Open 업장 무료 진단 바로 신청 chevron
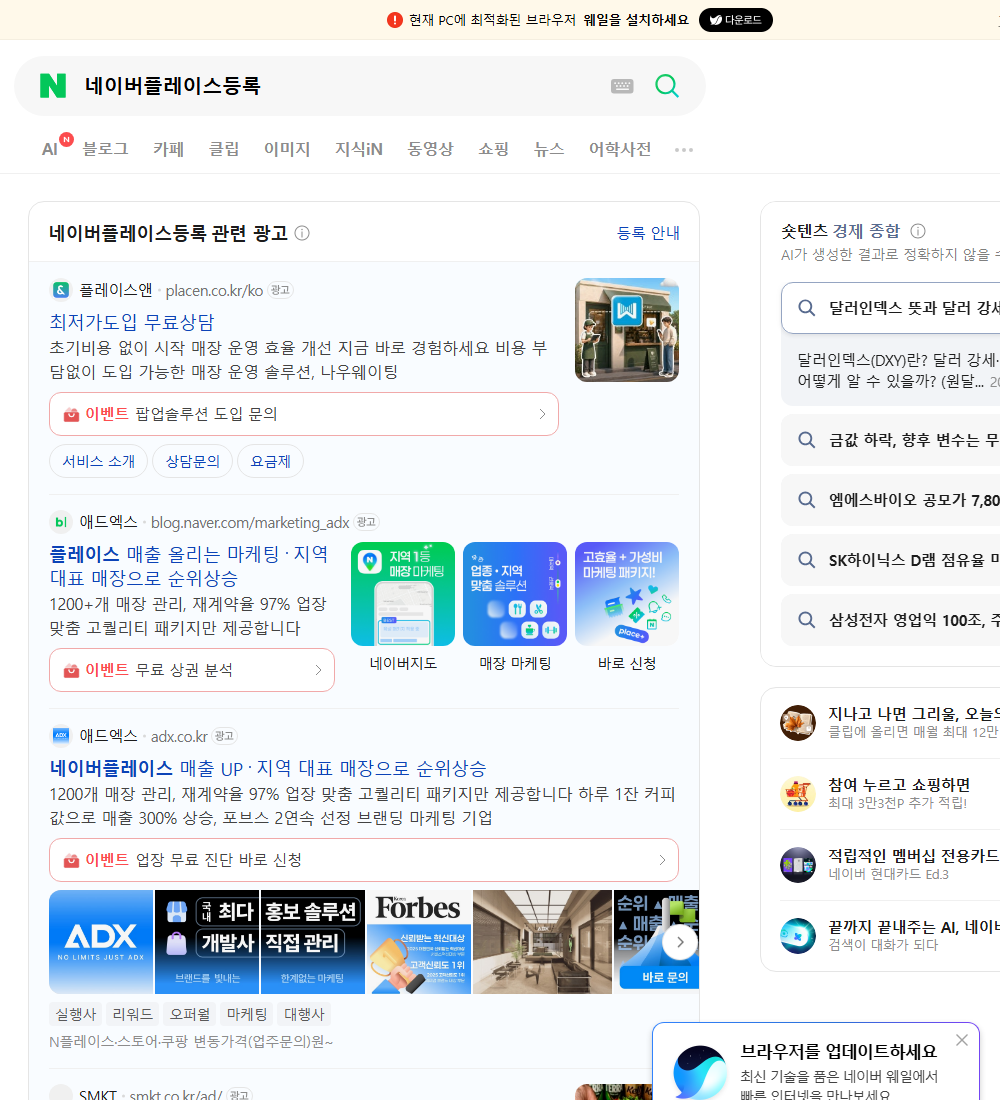The height and width of the screenshot is (1100, 1000). (x=662, y=859)
